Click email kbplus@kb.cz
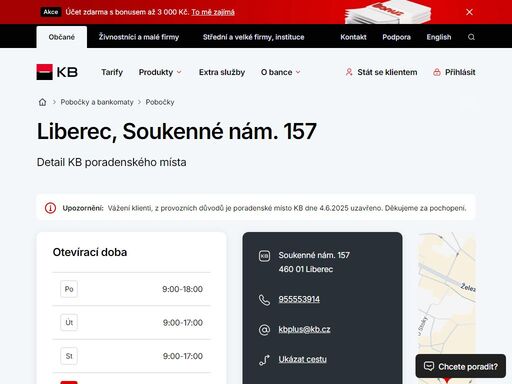This screenshot has width=512, height=384. tap(304, 329)
